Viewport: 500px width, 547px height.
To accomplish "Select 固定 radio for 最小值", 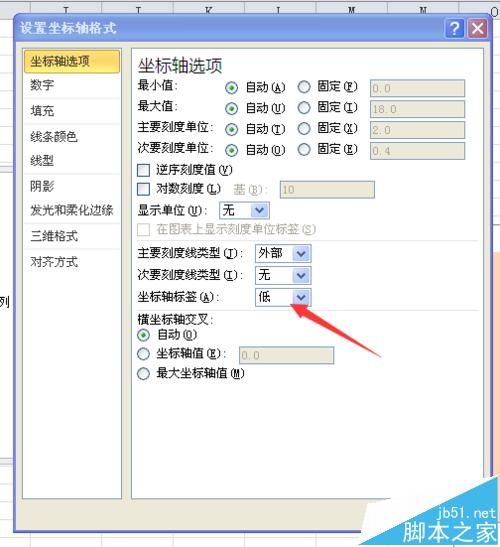I will coord(304,87).
